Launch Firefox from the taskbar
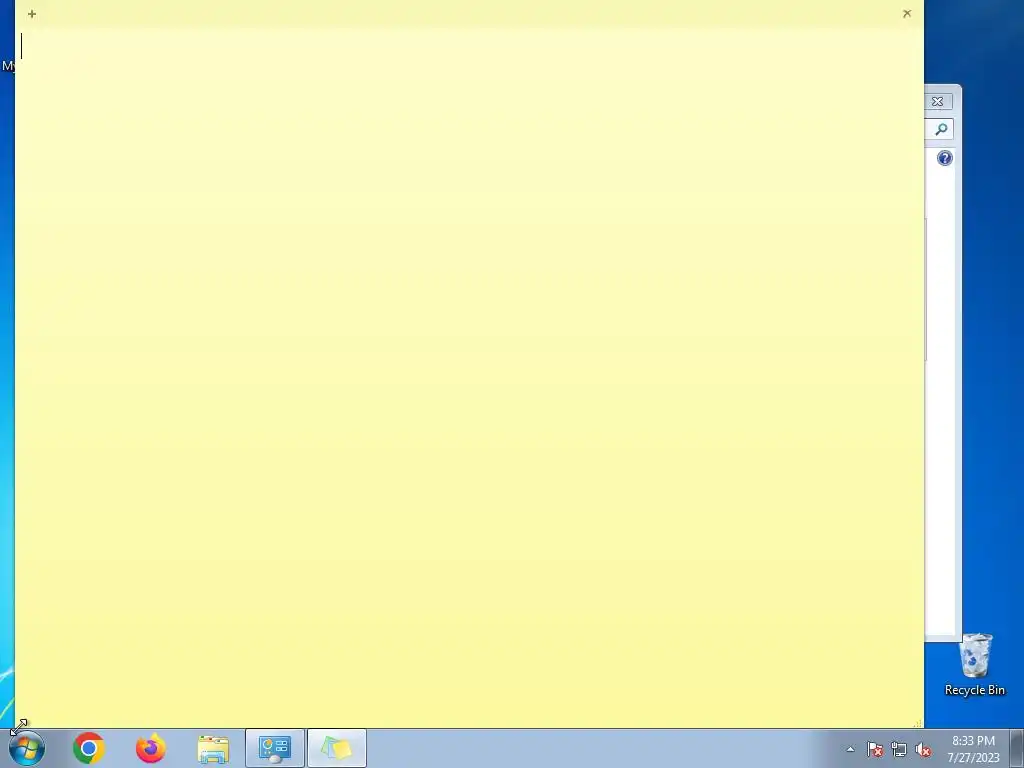Screen dimensions: 1024x768 pyautogui.click(x=151, y=748)
